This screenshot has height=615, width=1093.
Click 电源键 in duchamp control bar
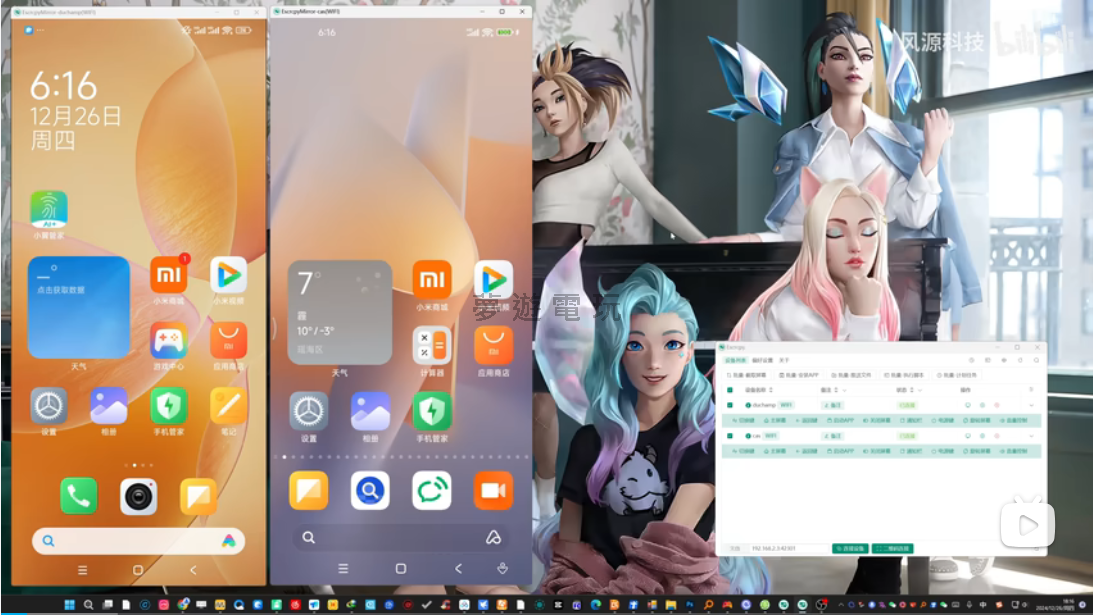point(942,420)
